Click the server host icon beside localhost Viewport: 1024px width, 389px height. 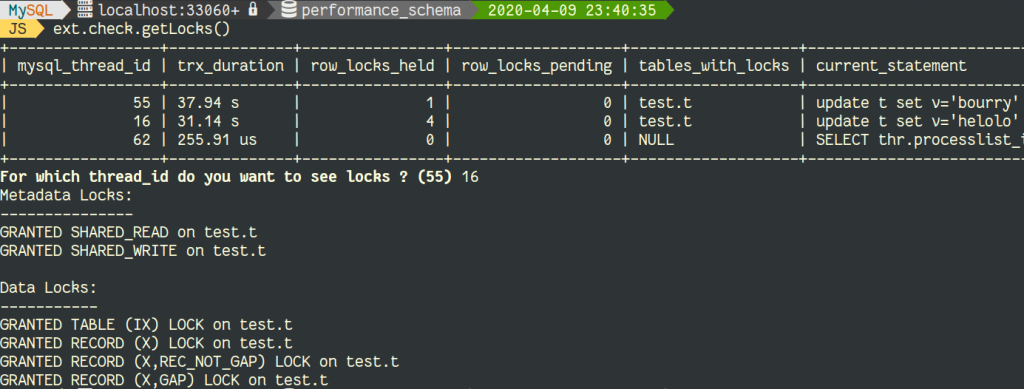[x=85, y=10]
